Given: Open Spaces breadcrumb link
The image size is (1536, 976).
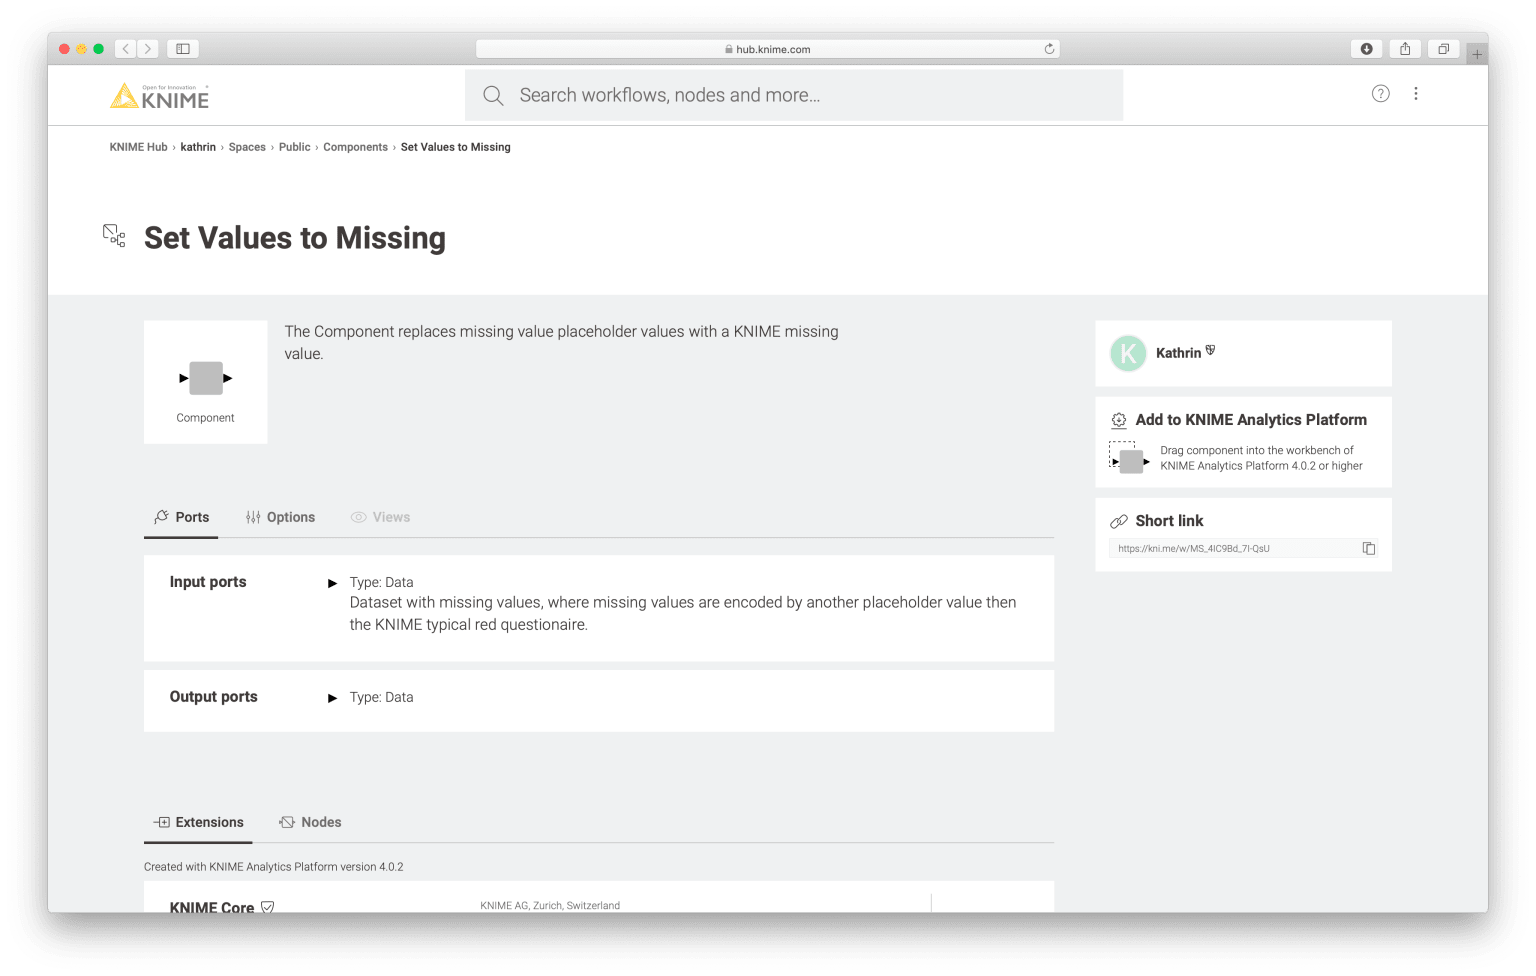Looking at the screenshot, I should tap(247, 147).
